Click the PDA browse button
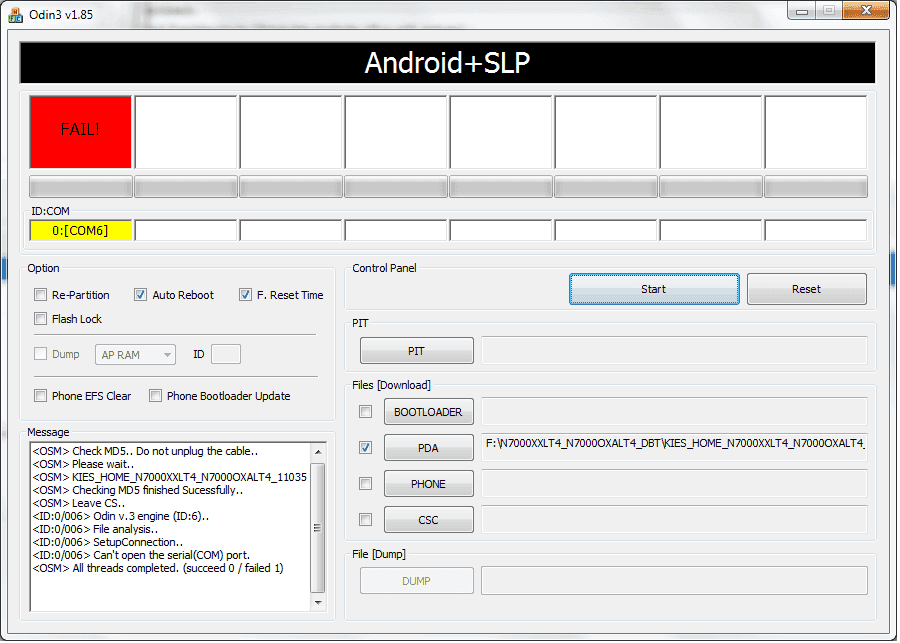The height and width of the screenshot is (643, 900). tap(429, 448)
